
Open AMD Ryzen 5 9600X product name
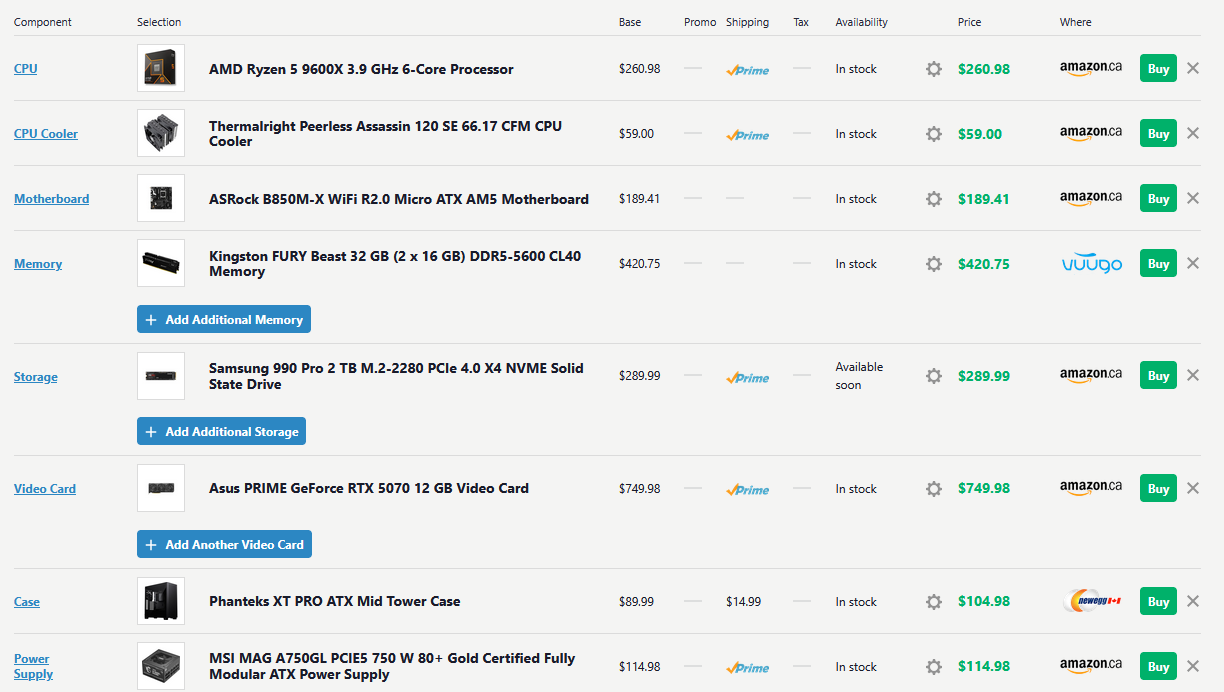point(361,69)
